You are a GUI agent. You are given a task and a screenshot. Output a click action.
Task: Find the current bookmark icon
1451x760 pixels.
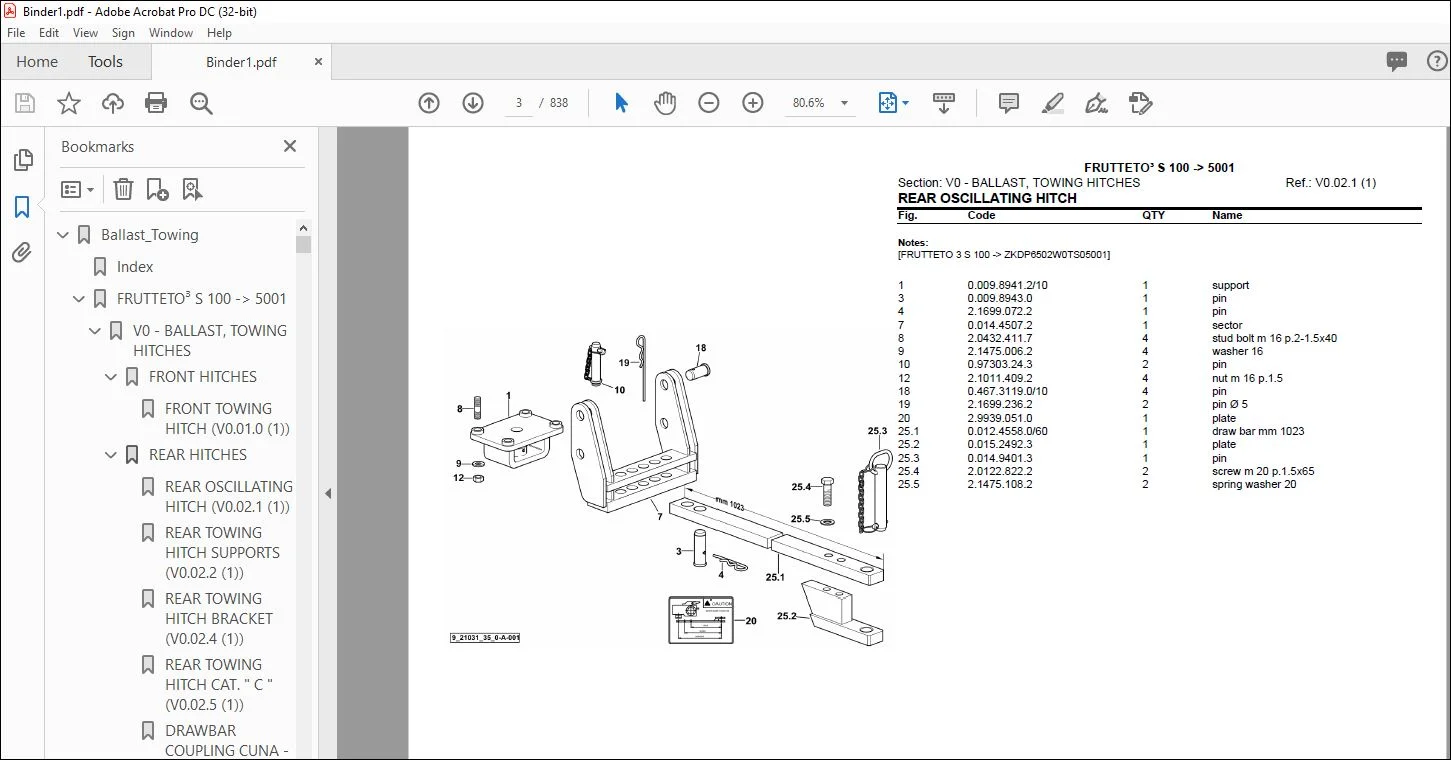[x=192, y=189]
